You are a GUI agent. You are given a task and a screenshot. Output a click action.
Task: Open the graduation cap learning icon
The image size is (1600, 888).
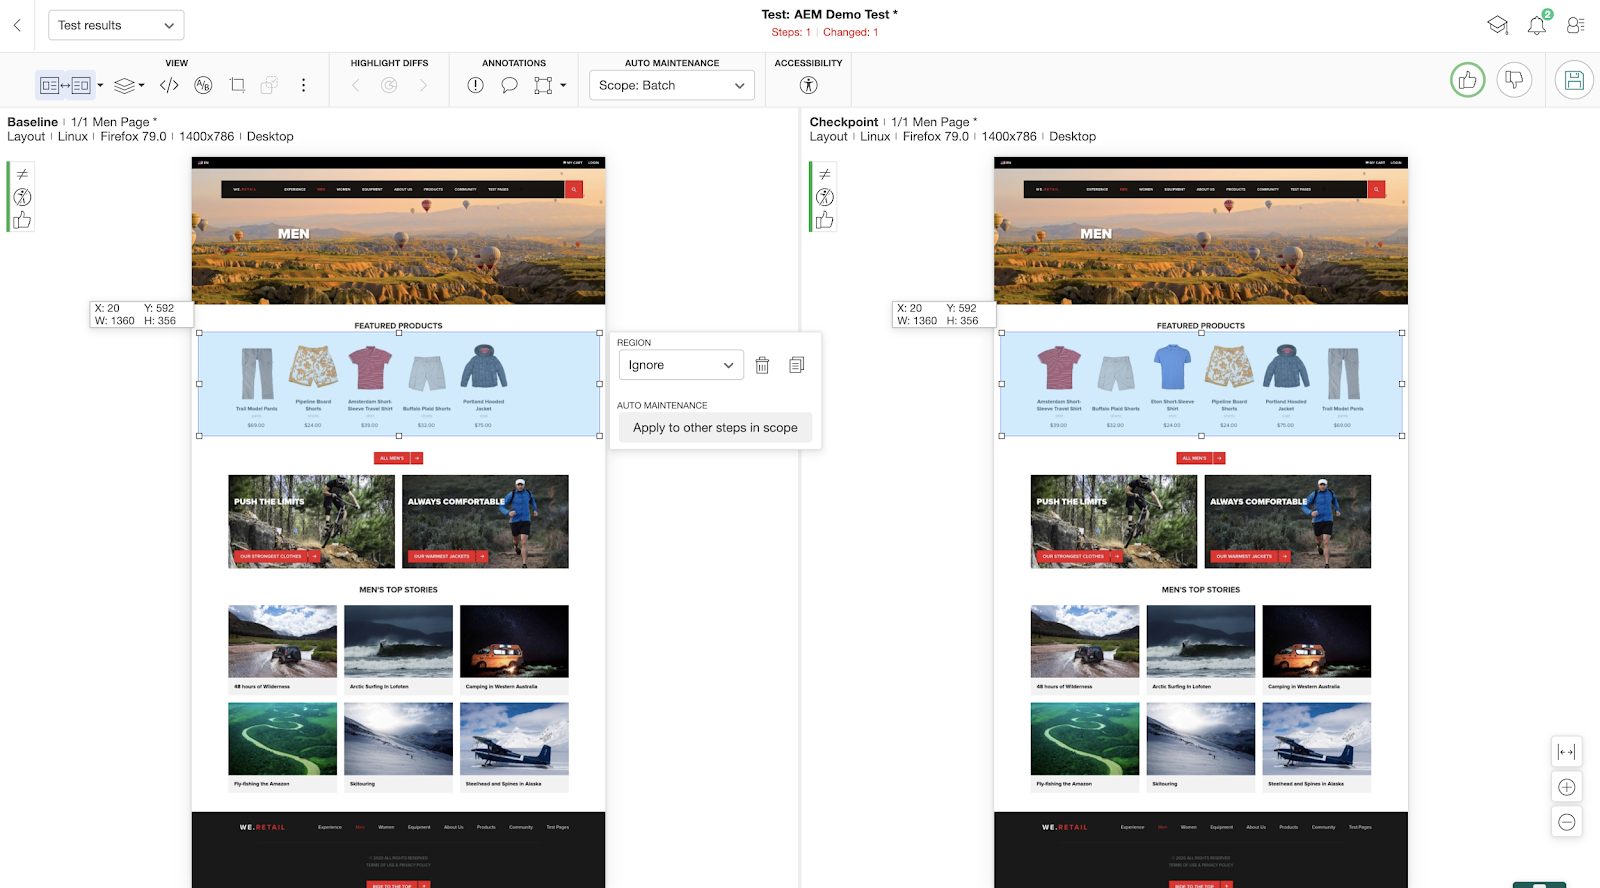(x=1497, y=26)
